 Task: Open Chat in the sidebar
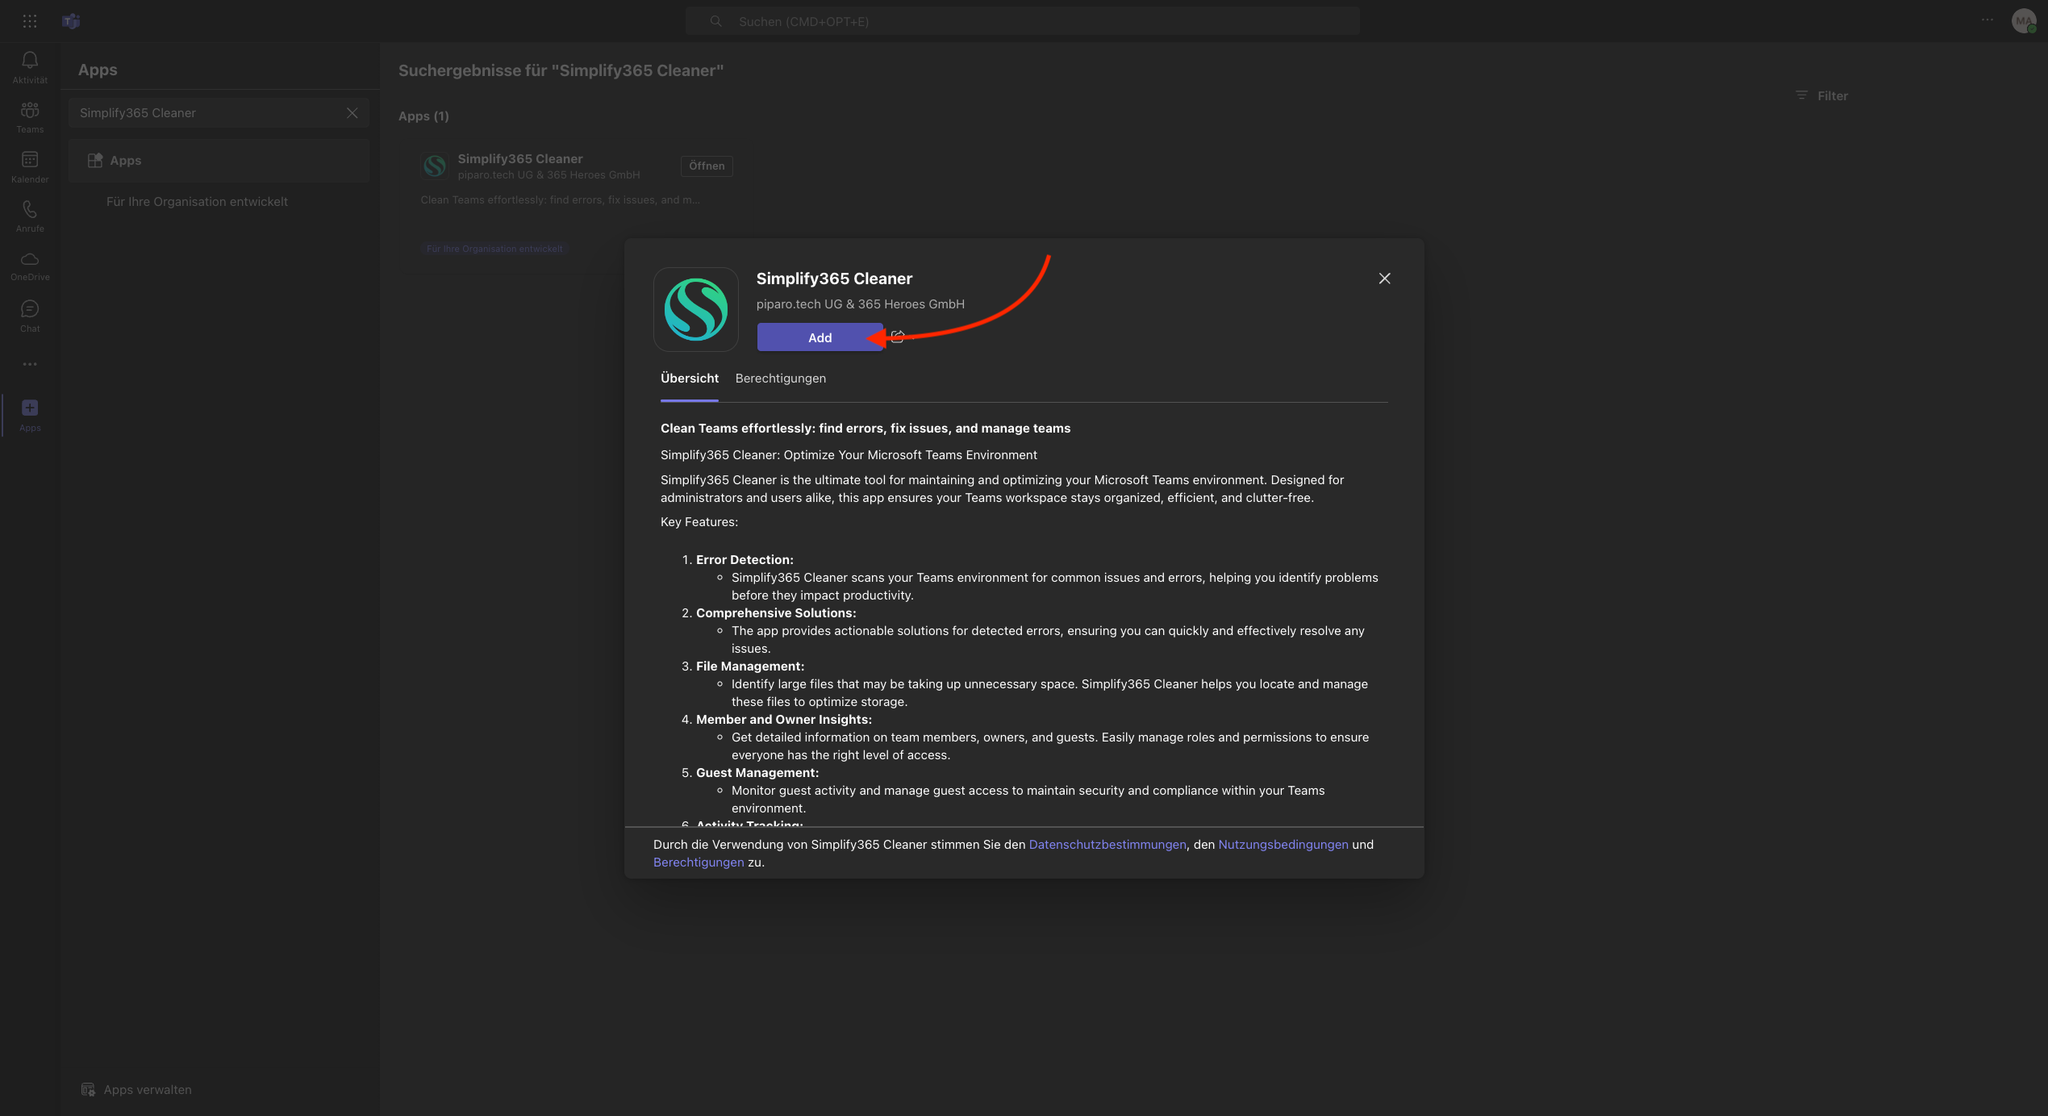click(x=30, y=316)
